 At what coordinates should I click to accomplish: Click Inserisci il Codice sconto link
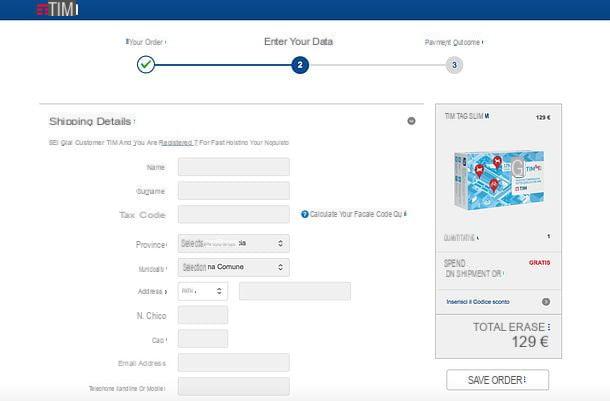[478, 302]
